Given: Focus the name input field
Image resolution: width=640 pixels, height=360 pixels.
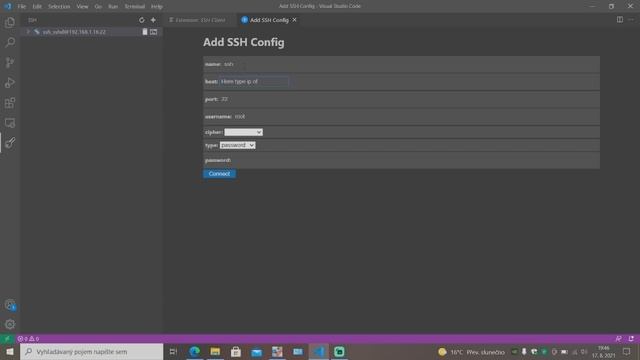Looking at the screenshot, I should [257, 64].
